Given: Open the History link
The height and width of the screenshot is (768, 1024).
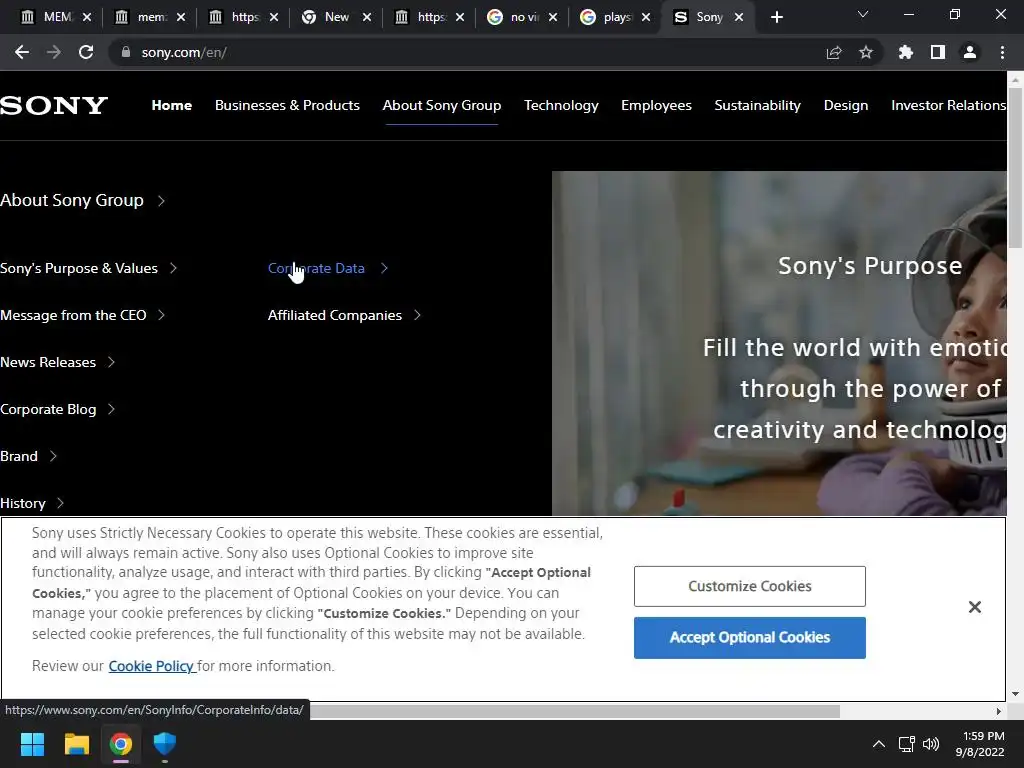Looking at the screenshot, I should coord(32,504).
